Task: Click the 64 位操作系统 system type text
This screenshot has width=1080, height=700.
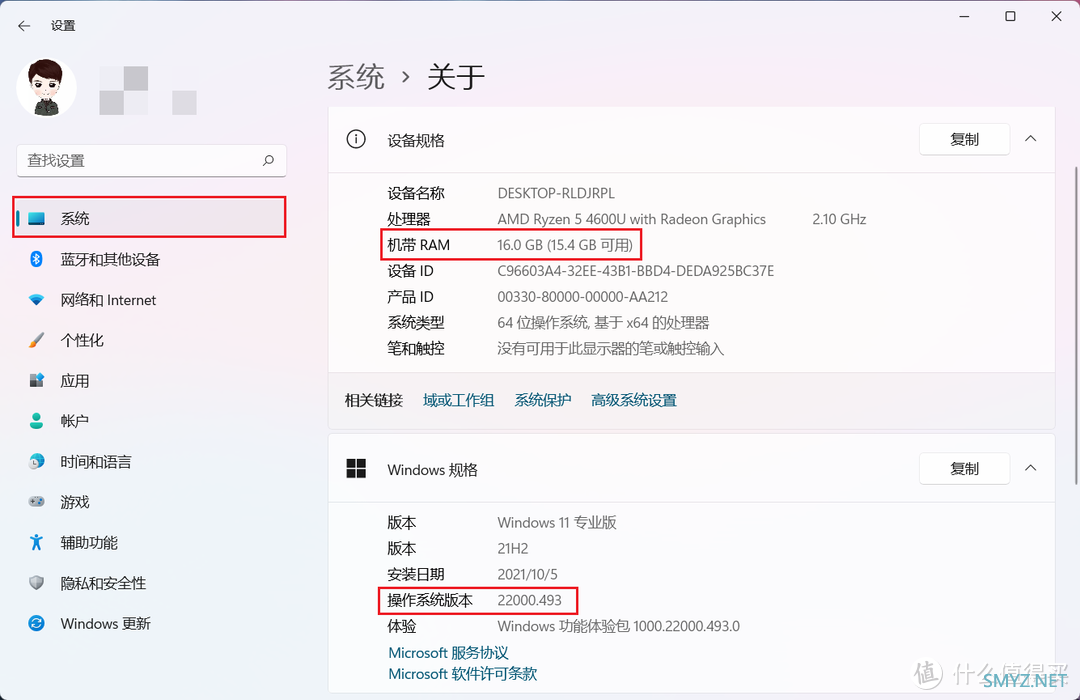Action: (x=603, y=322)
